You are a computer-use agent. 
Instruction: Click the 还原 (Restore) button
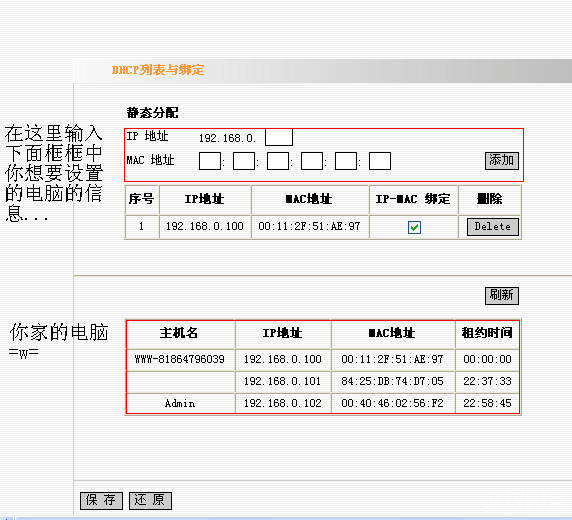coord(150,500)
